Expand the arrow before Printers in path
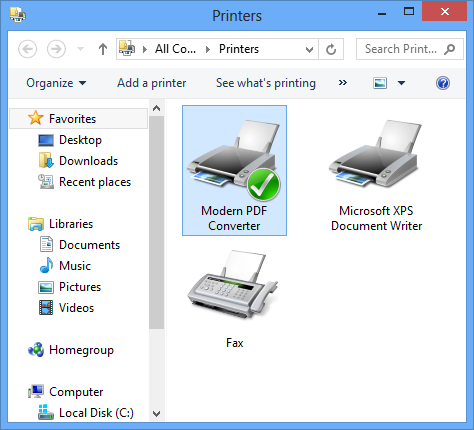This screenshot has height=430, width=474. tap(208, 49)
